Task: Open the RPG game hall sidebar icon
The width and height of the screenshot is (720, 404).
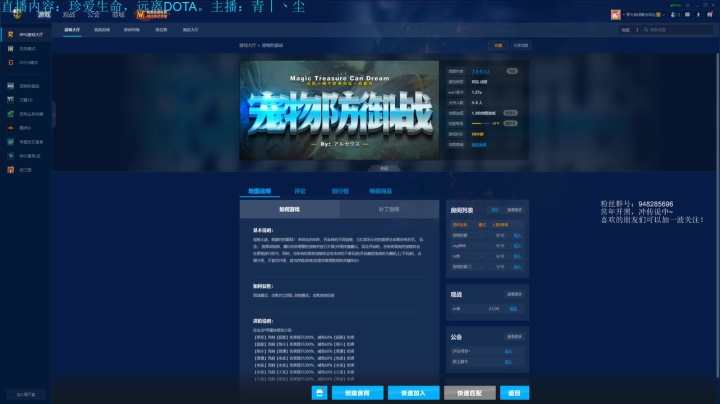Action: 11,34
